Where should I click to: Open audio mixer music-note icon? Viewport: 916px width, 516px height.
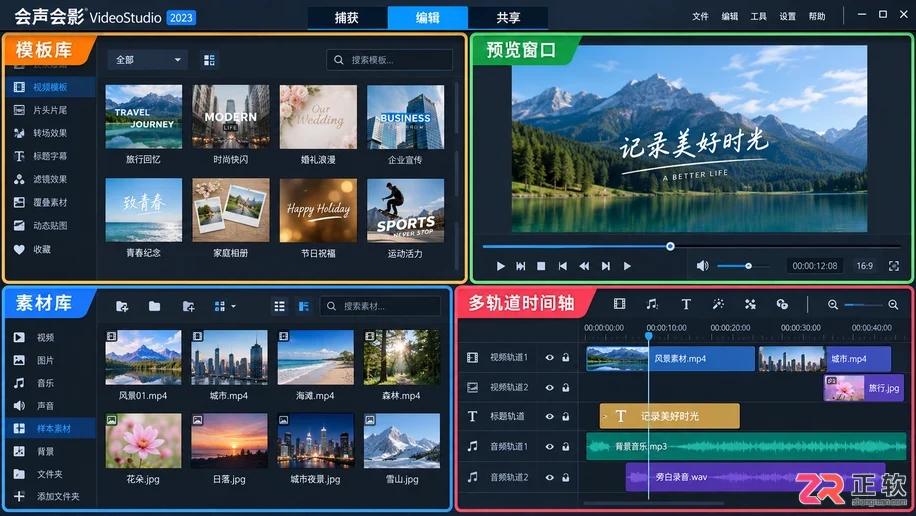click(652, 303)
